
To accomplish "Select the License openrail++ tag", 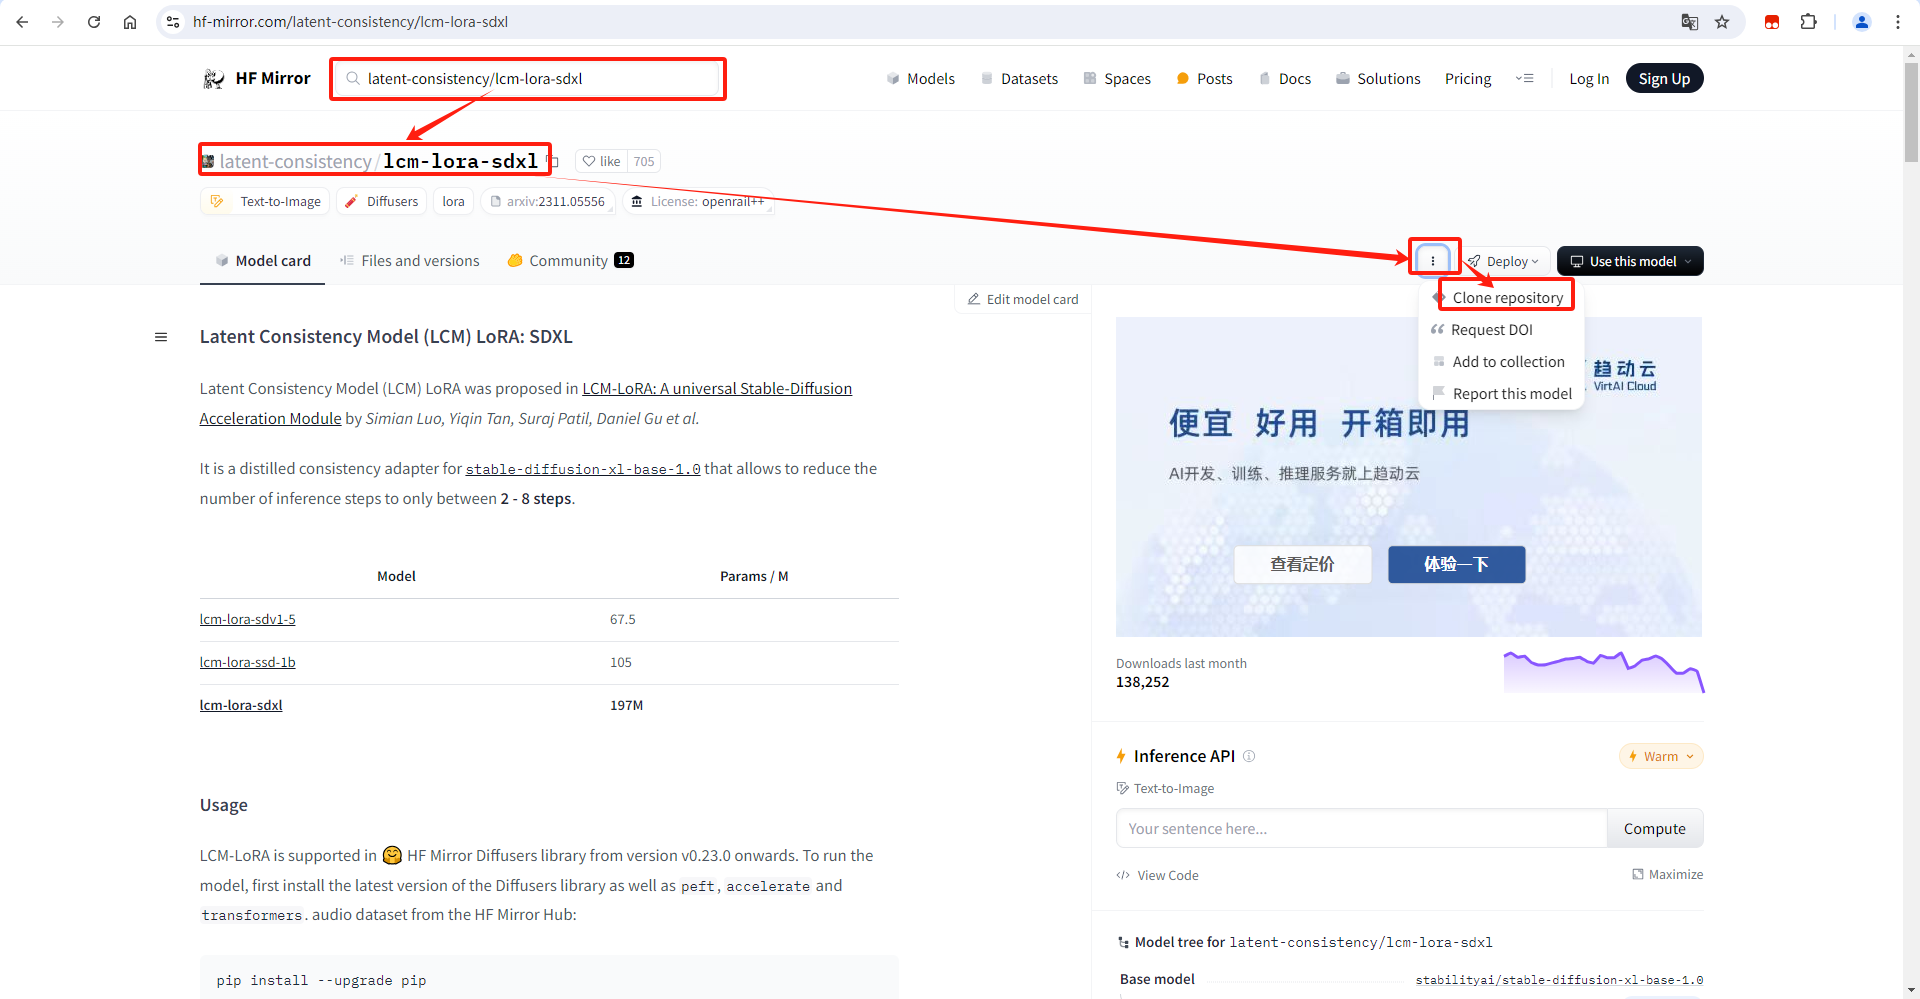I will pos(698,201).
